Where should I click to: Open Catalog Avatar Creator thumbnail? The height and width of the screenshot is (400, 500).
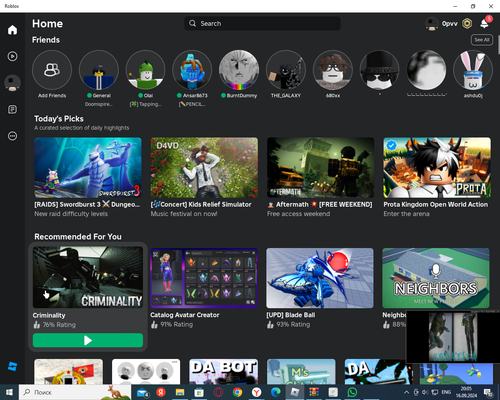tap(204, 278)
